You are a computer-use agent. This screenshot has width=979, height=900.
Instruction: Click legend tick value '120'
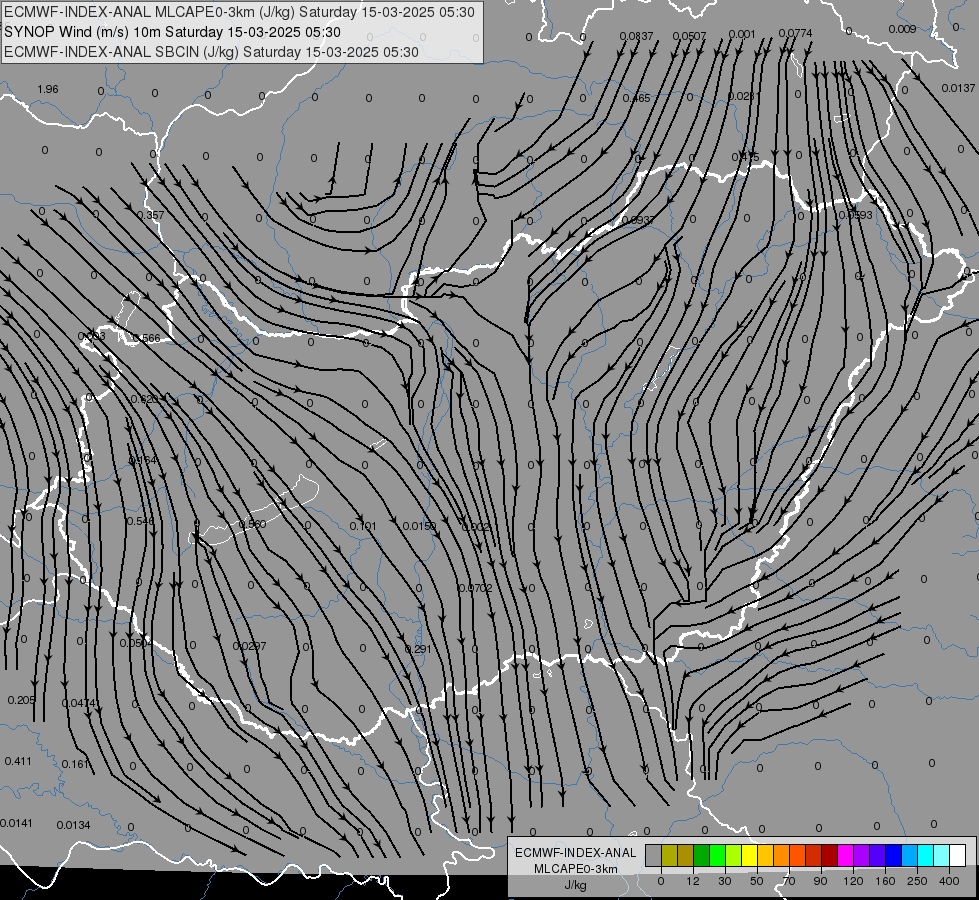click(x=853, y=881)
